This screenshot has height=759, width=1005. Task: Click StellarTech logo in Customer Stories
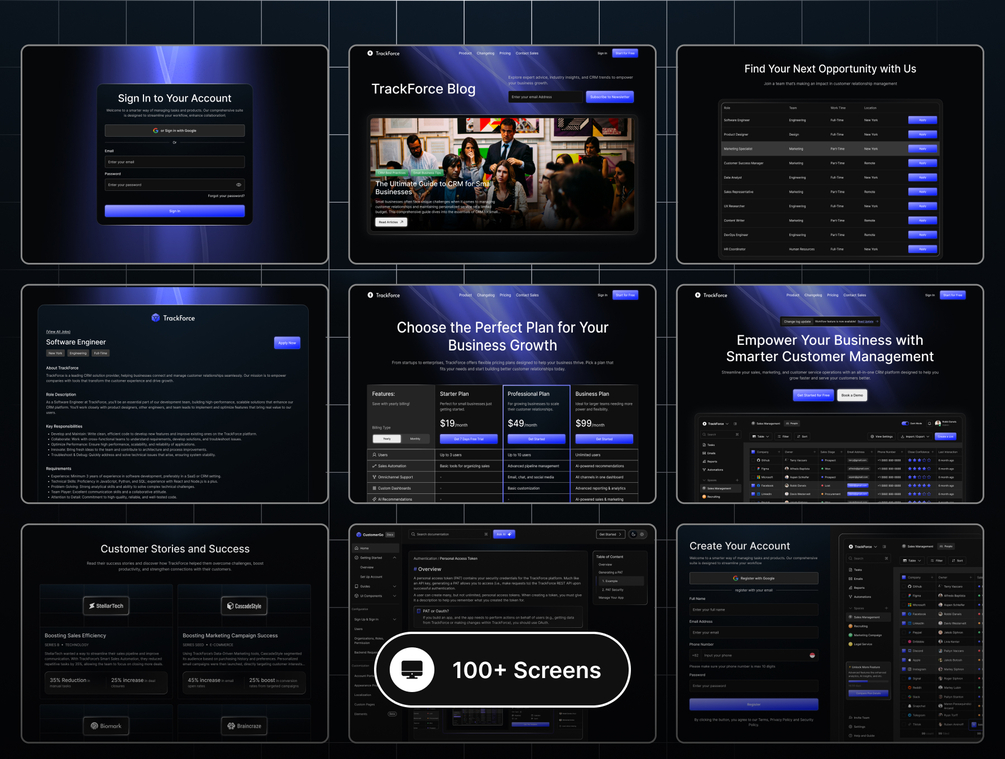pyautogui.click(x=106, y=606)
